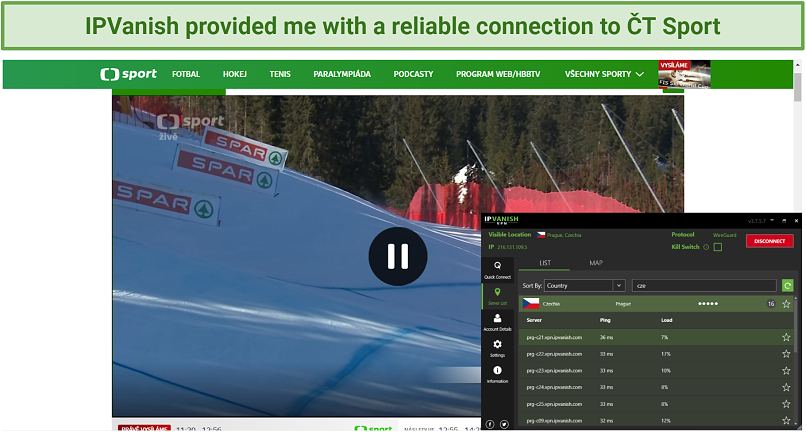Open the Hokej menu item
Viewport: 806px width, 432px height.
[235, 74]
